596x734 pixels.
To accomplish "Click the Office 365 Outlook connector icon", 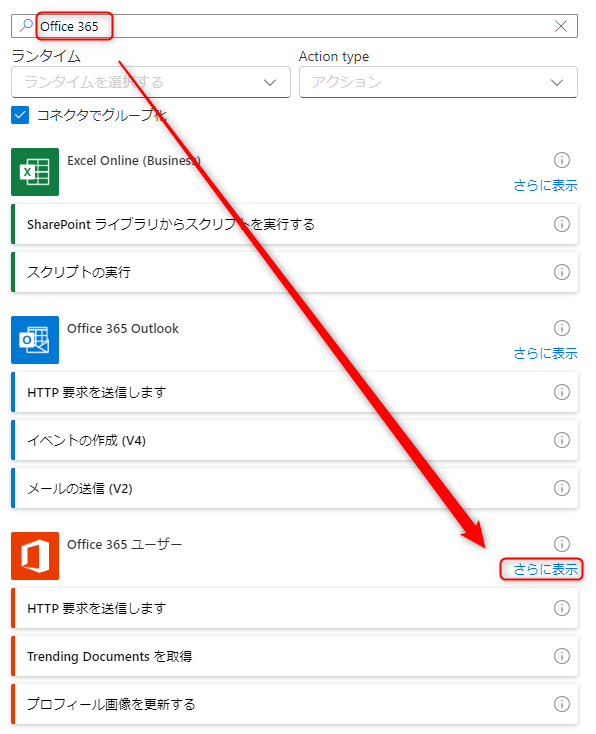I will tap(35, 340).
